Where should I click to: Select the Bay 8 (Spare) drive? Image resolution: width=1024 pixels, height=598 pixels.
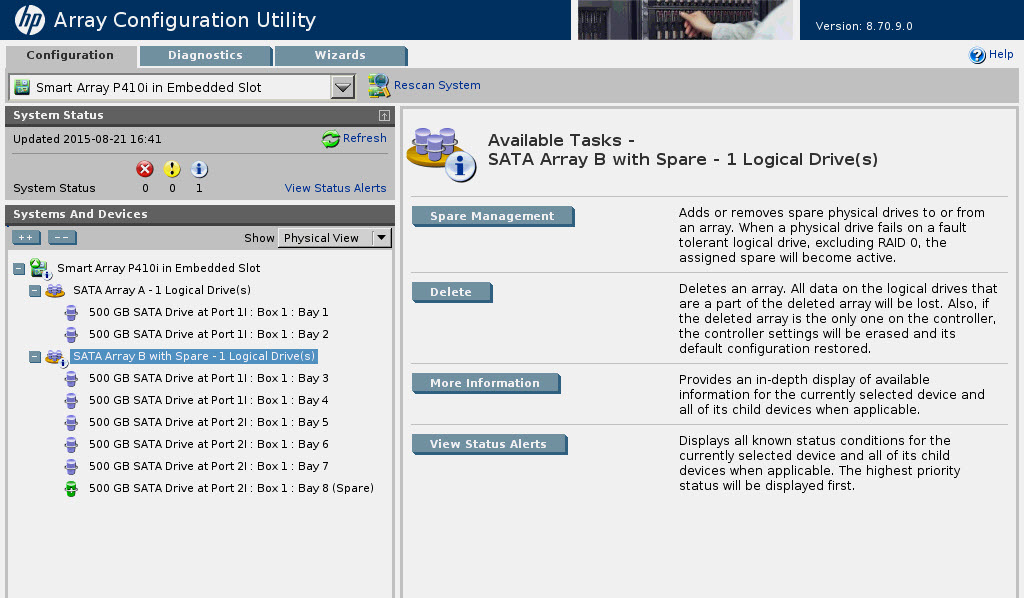click(x=231, y=488)
